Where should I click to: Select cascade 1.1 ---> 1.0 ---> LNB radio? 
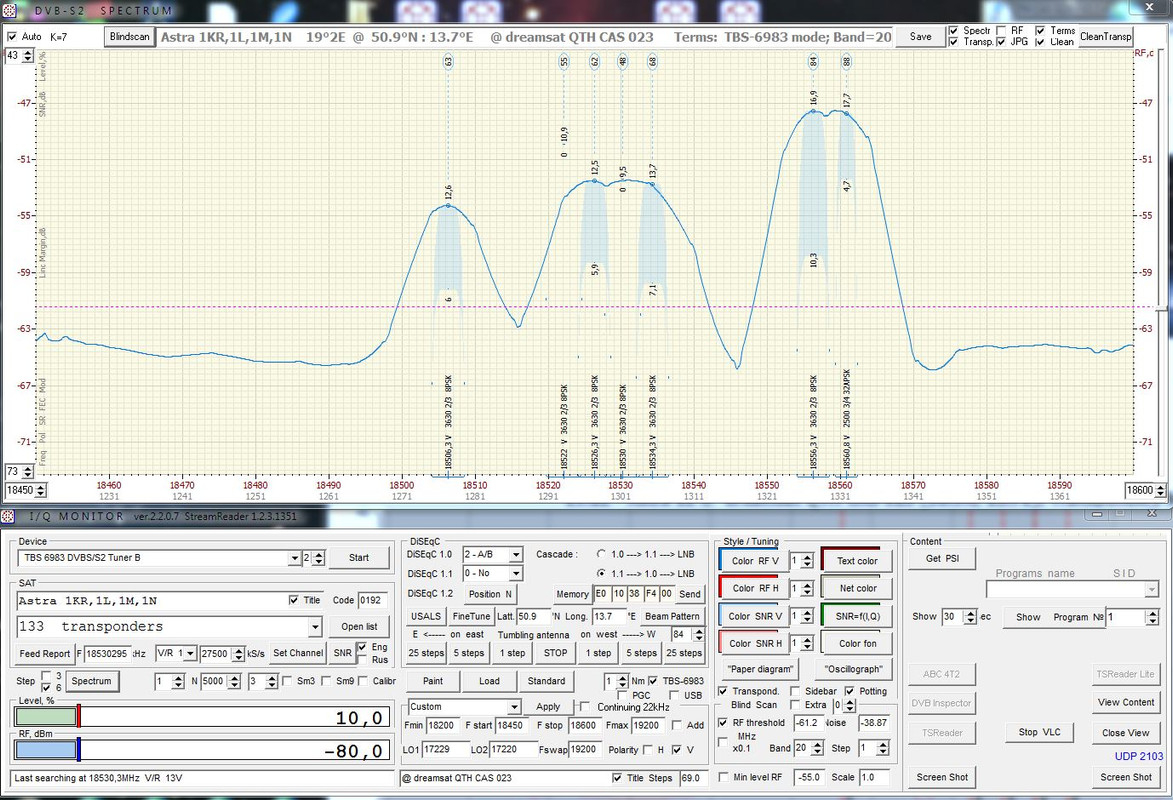[601, 573]
